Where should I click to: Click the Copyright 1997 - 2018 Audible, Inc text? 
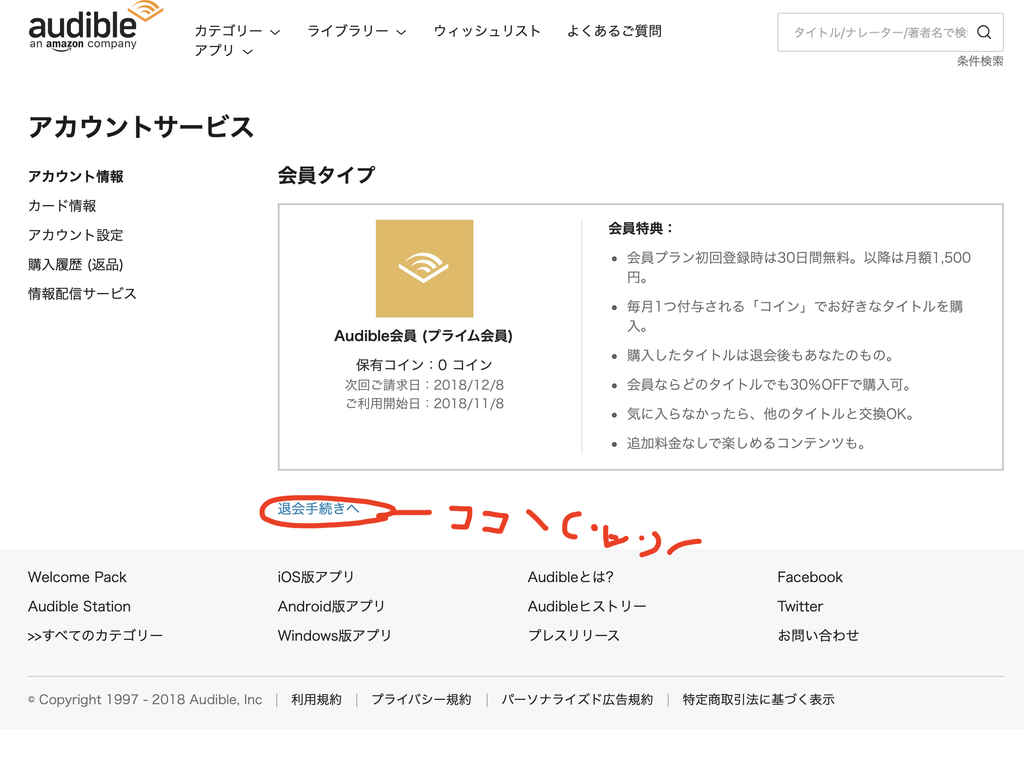pos(145,700)
